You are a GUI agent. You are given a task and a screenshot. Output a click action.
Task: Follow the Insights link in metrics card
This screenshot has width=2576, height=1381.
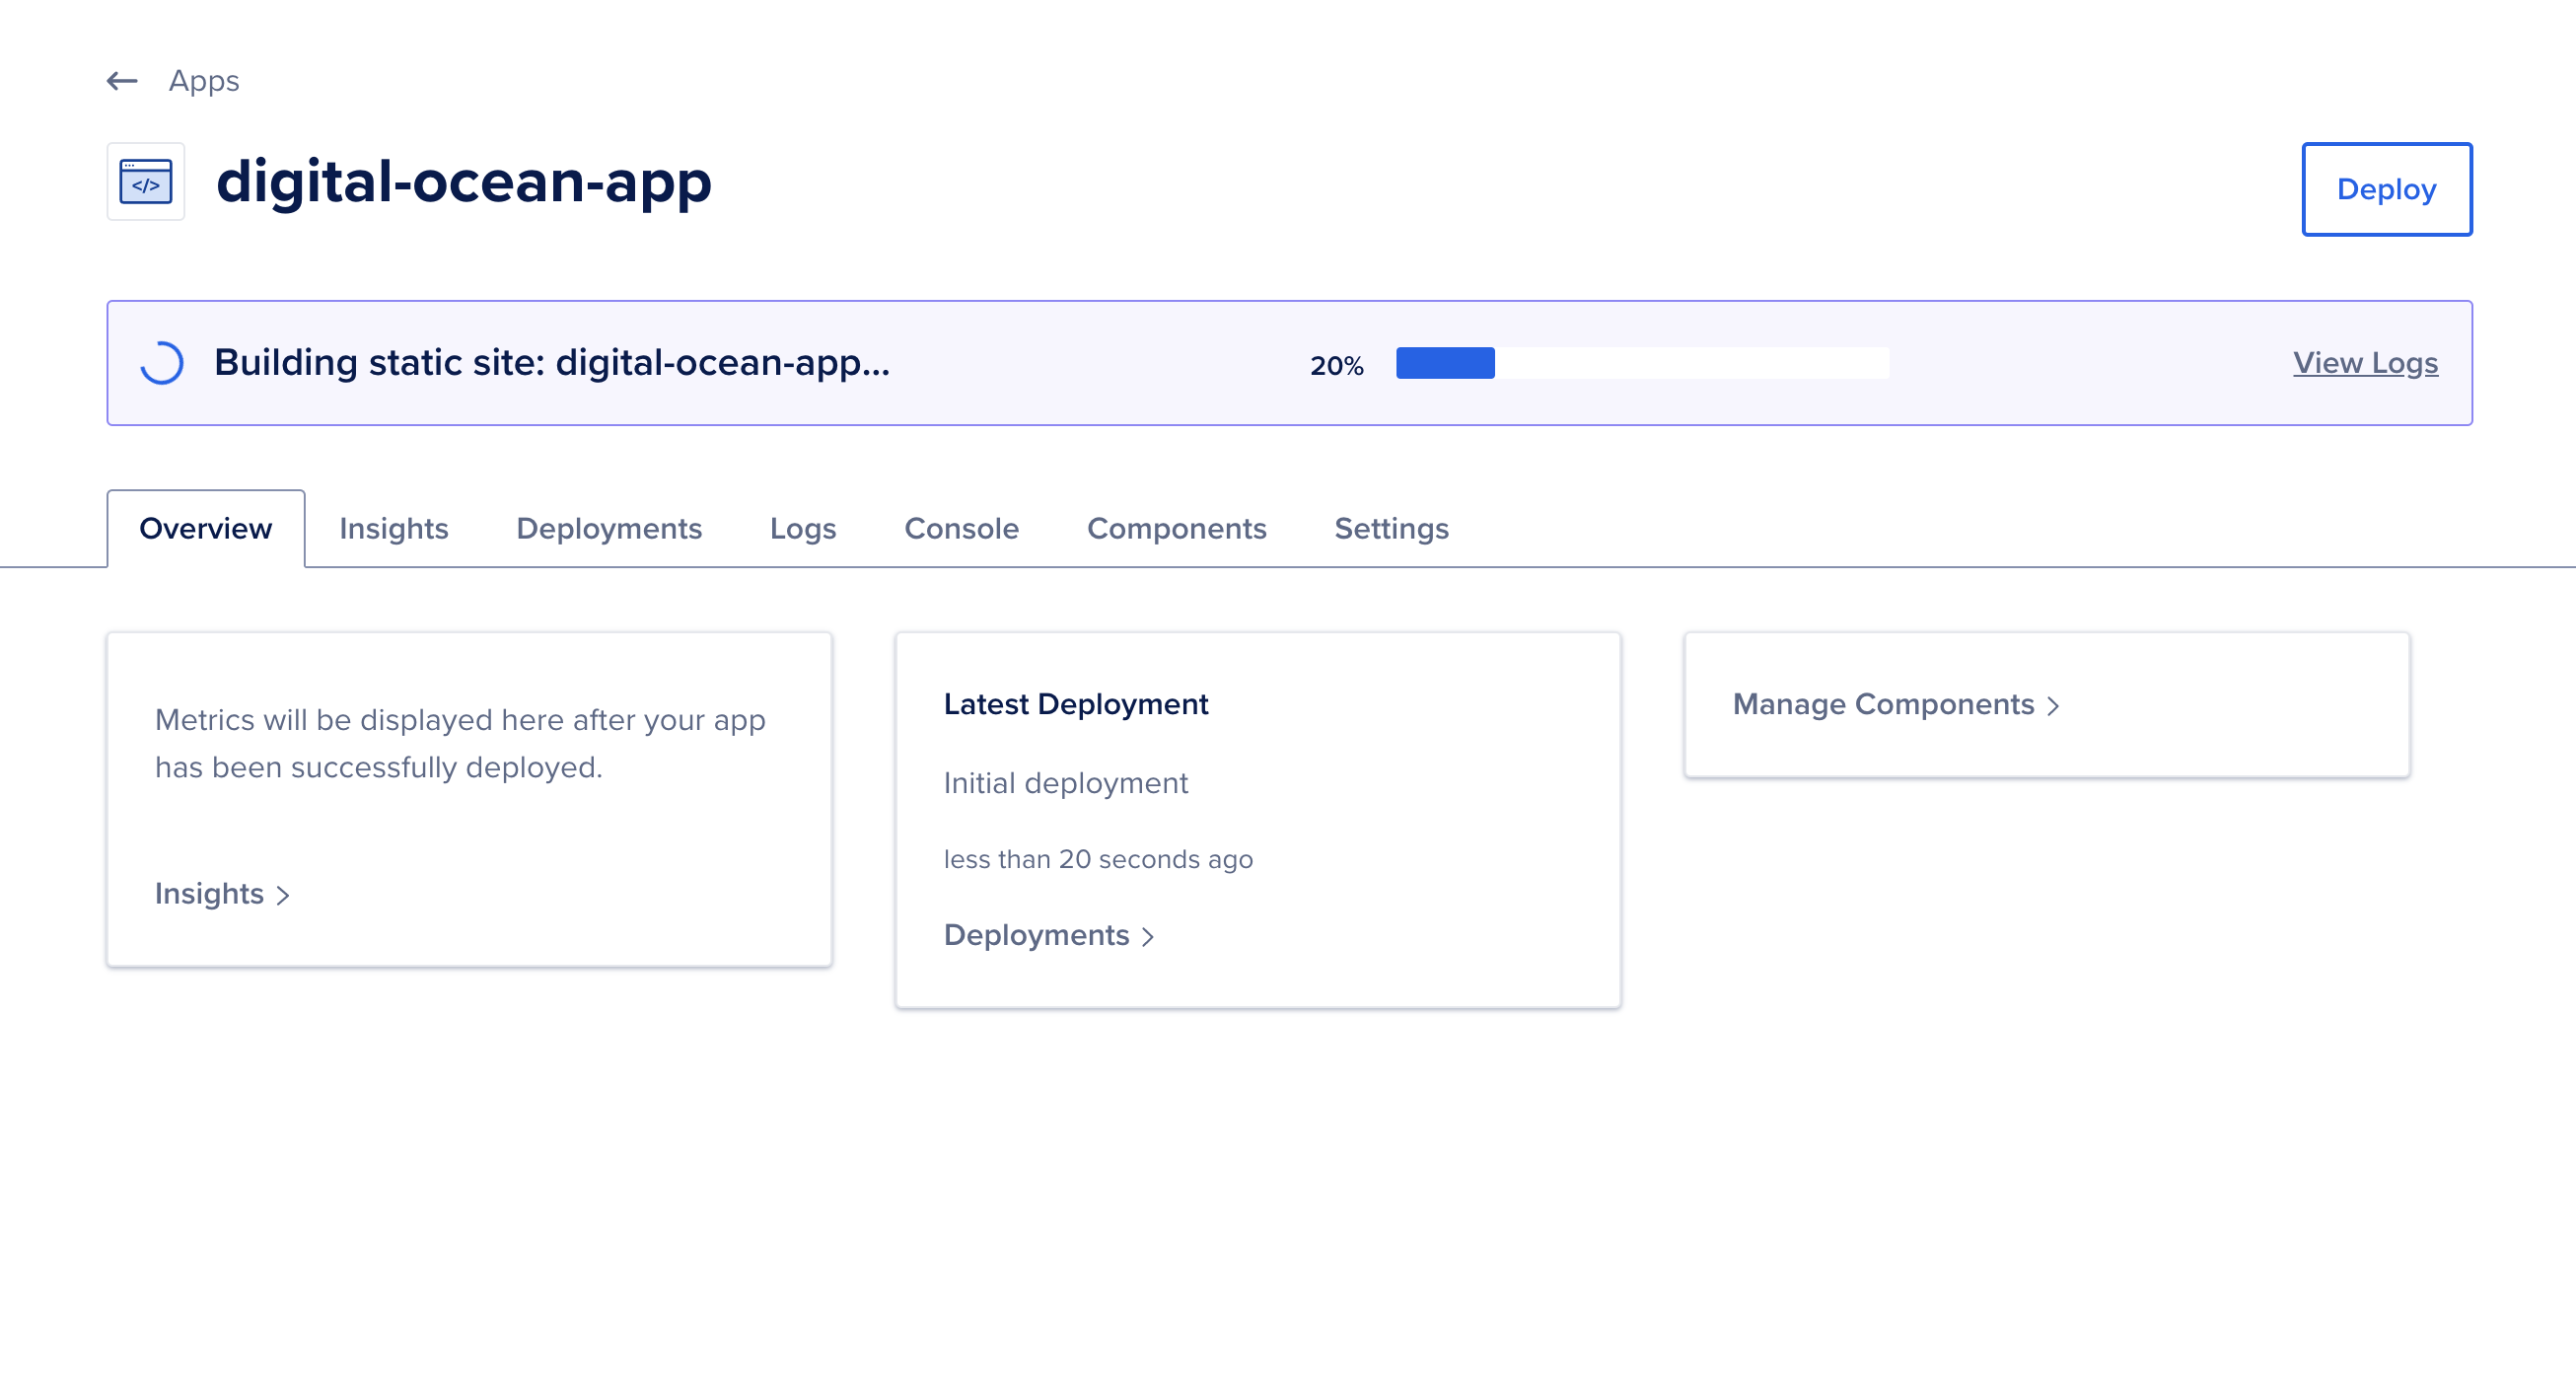pos(222,894)
